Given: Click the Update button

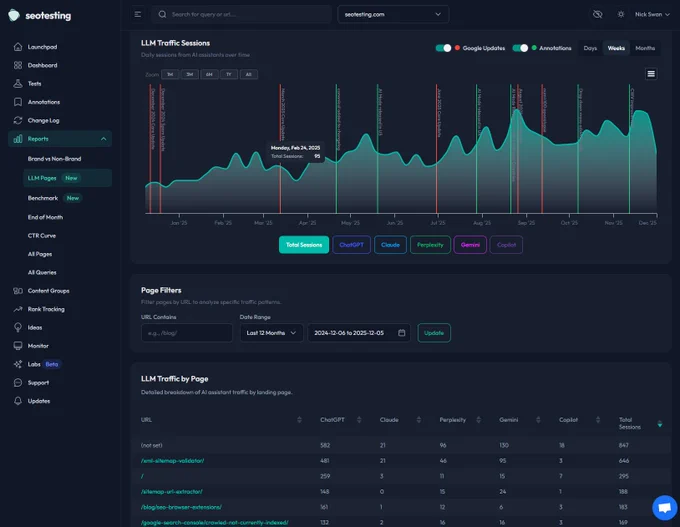Looking at the screenshot, I should [434, 333].
